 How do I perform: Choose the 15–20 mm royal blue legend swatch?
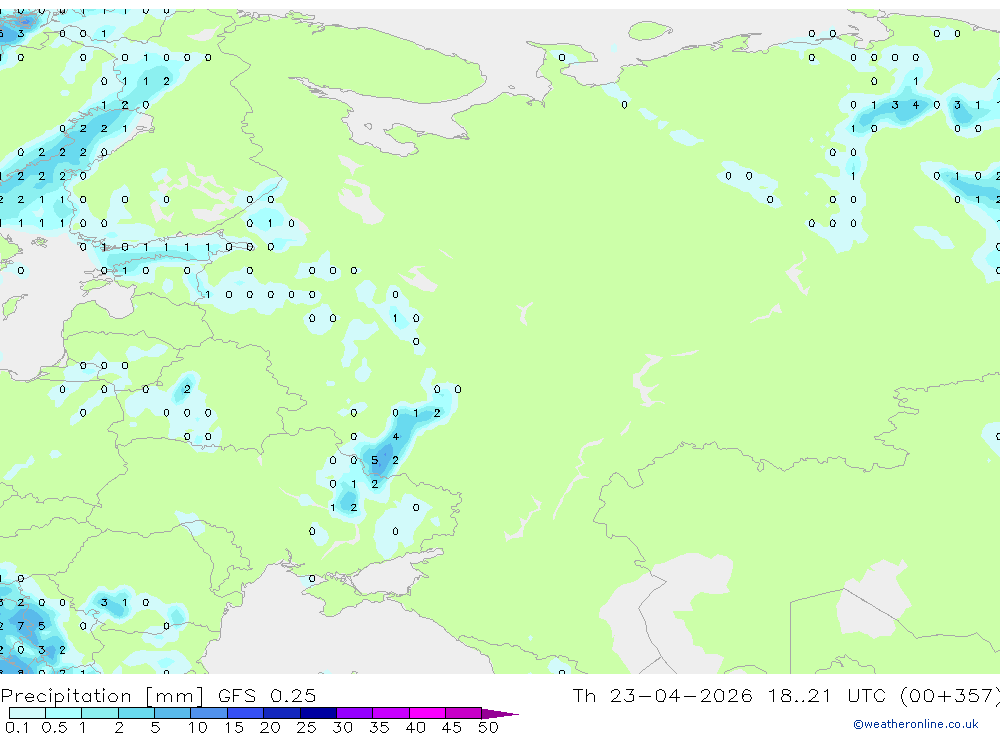tap(246, 713)
